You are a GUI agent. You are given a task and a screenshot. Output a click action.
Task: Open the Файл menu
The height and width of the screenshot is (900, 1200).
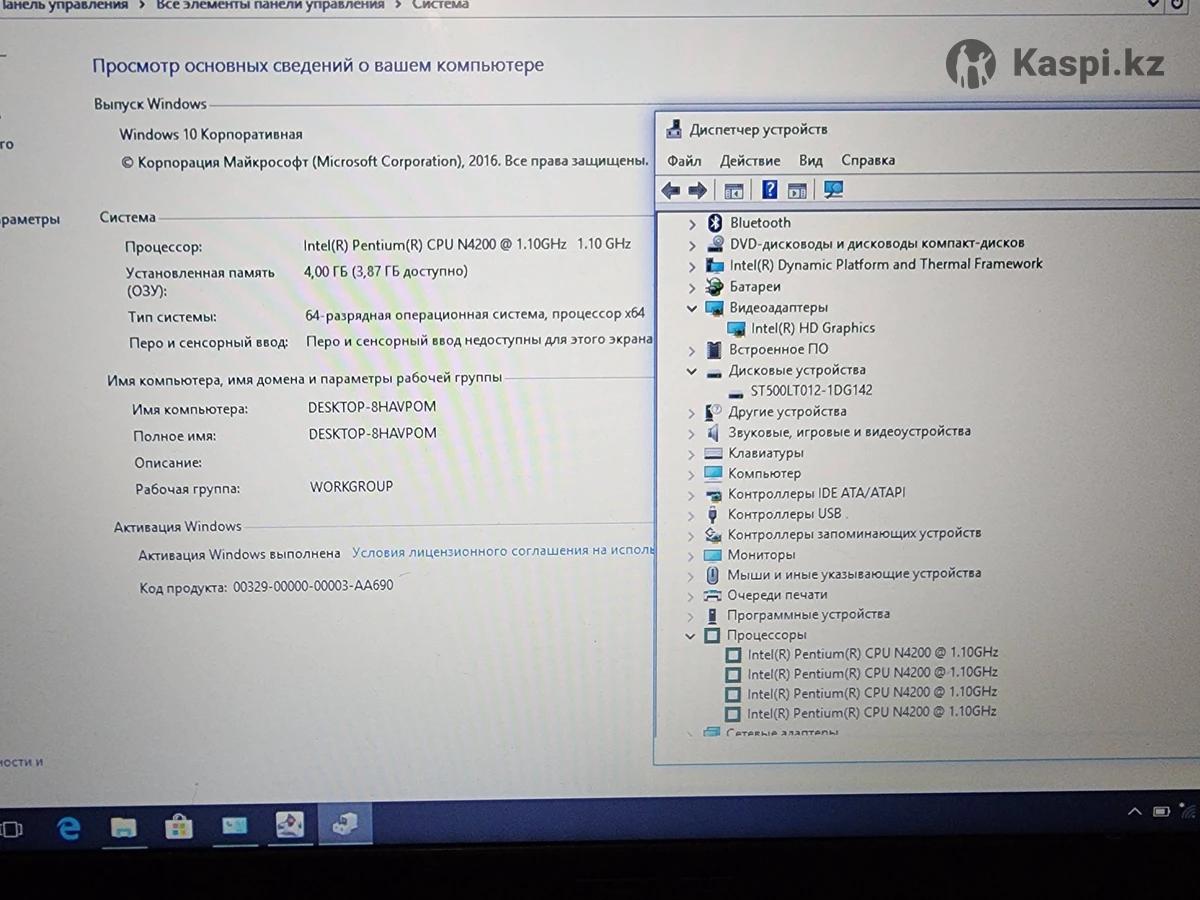(684, 161)
